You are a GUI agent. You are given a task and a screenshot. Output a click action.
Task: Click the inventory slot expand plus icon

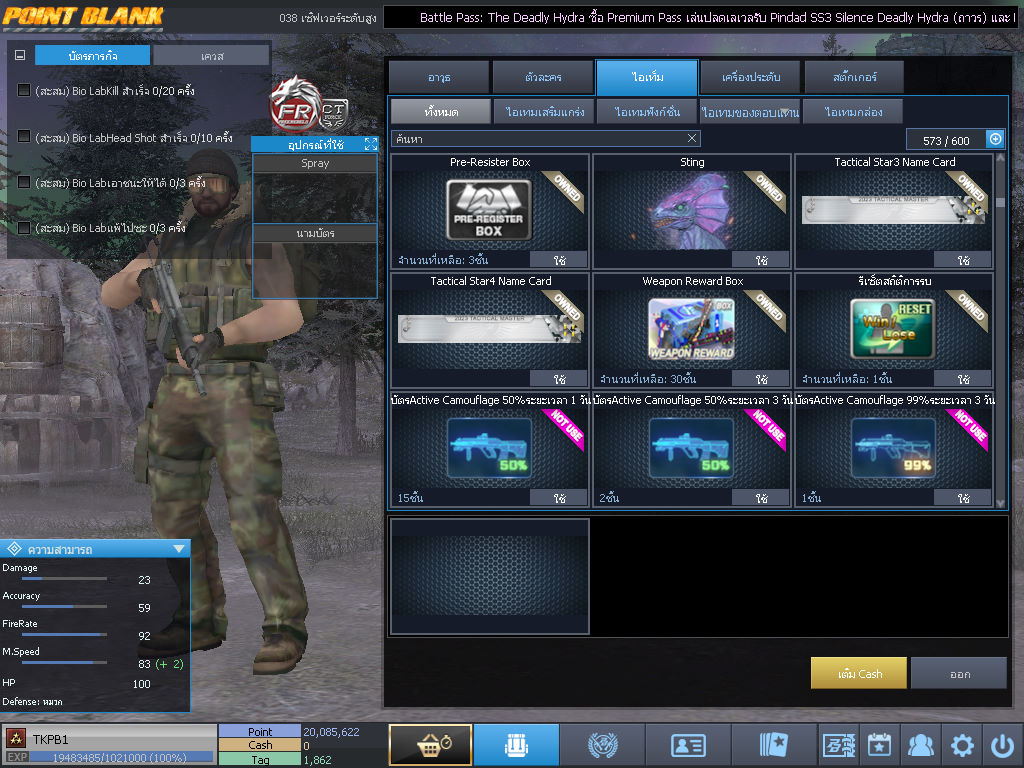click(995, 139)
